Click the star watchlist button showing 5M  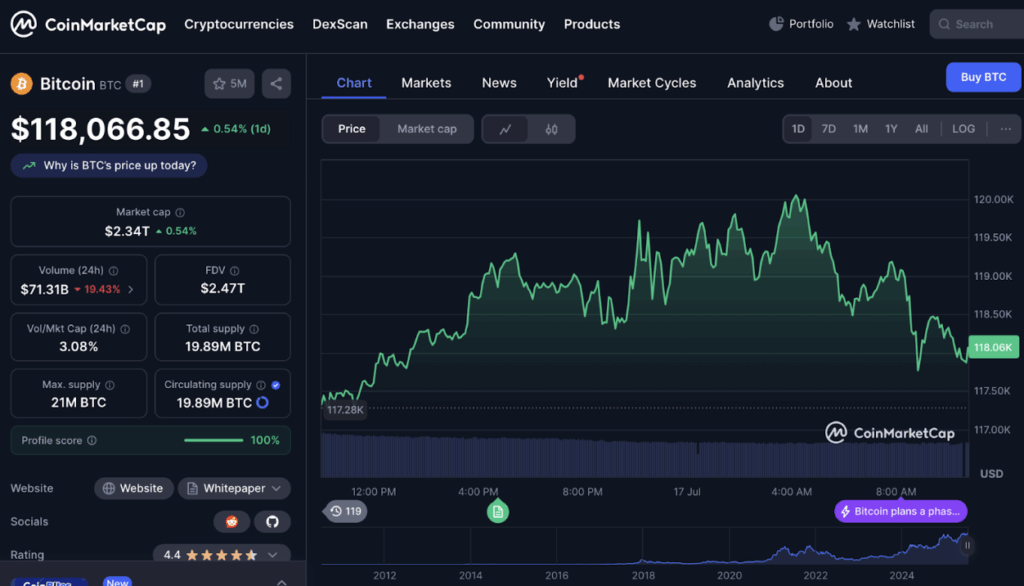pyautogui.click(x=230, y=84)
